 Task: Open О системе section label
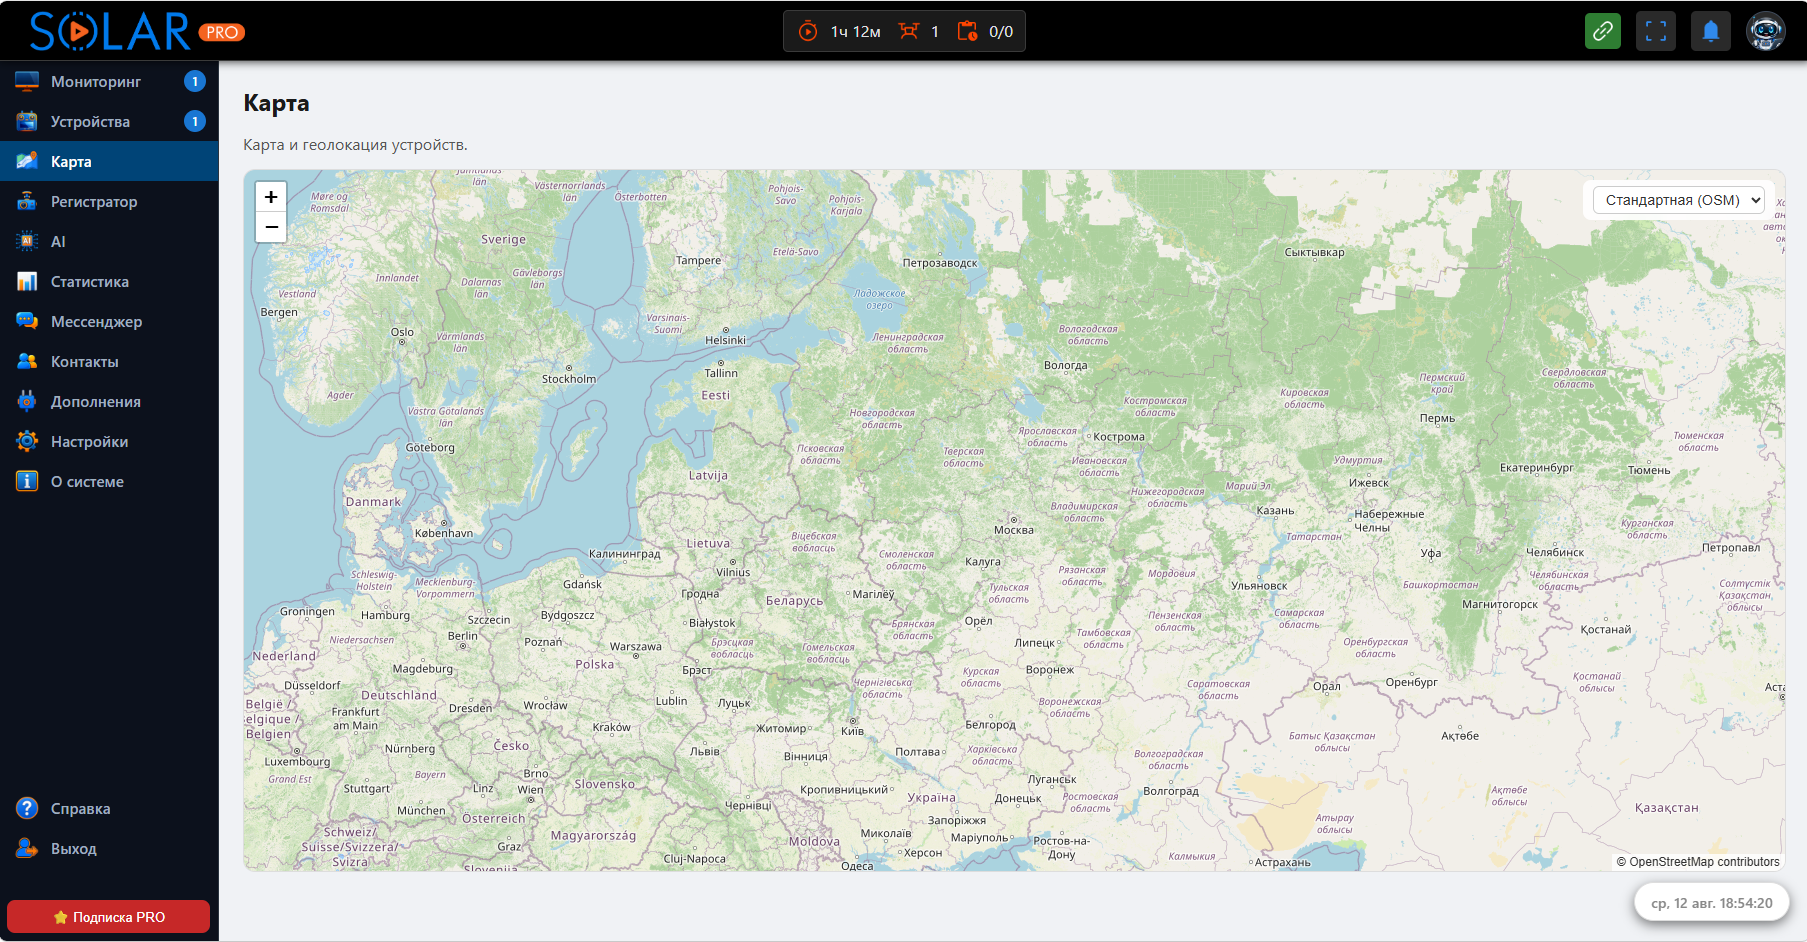point(88,481)
